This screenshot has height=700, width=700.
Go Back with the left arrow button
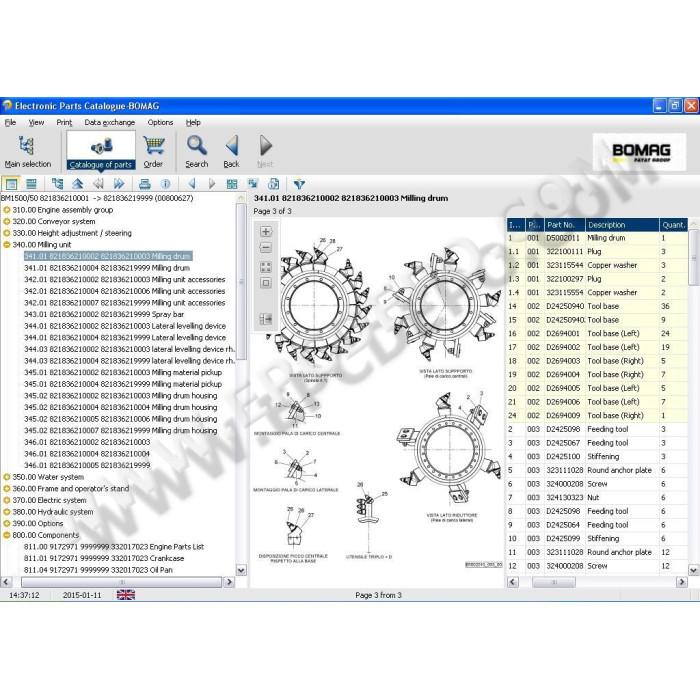[232, 152]
